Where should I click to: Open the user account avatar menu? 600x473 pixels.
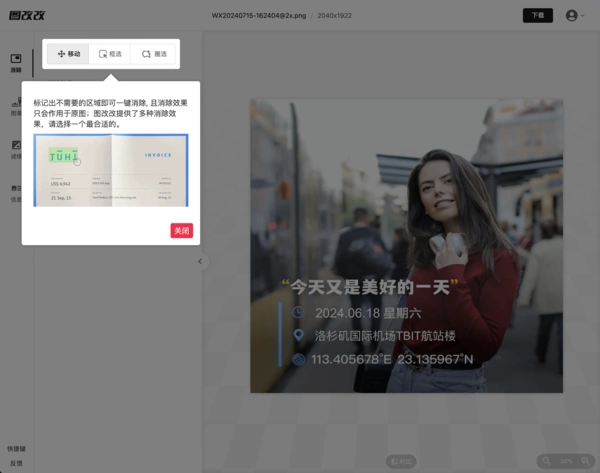(x=573, y=15)
